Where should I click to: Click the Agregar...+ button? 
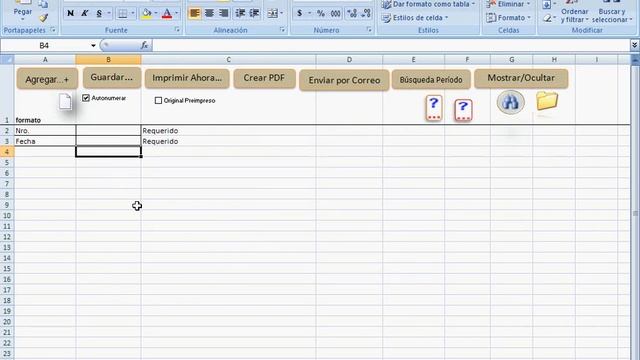pos(47,79)
